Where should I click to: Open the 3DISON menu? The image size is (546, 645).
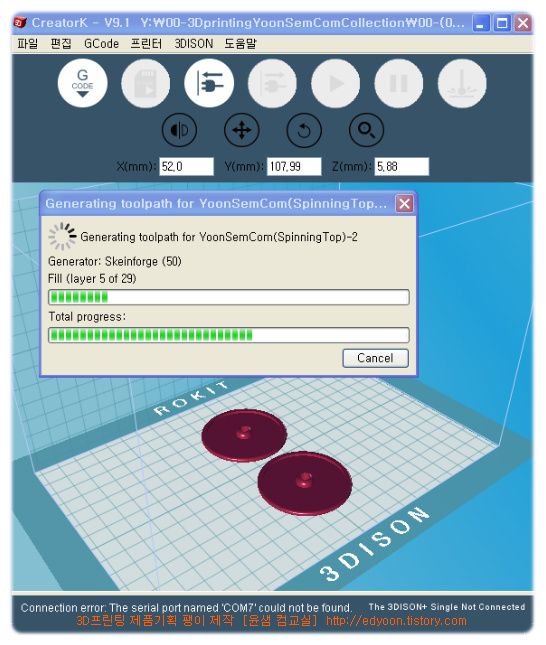(193, 44)
